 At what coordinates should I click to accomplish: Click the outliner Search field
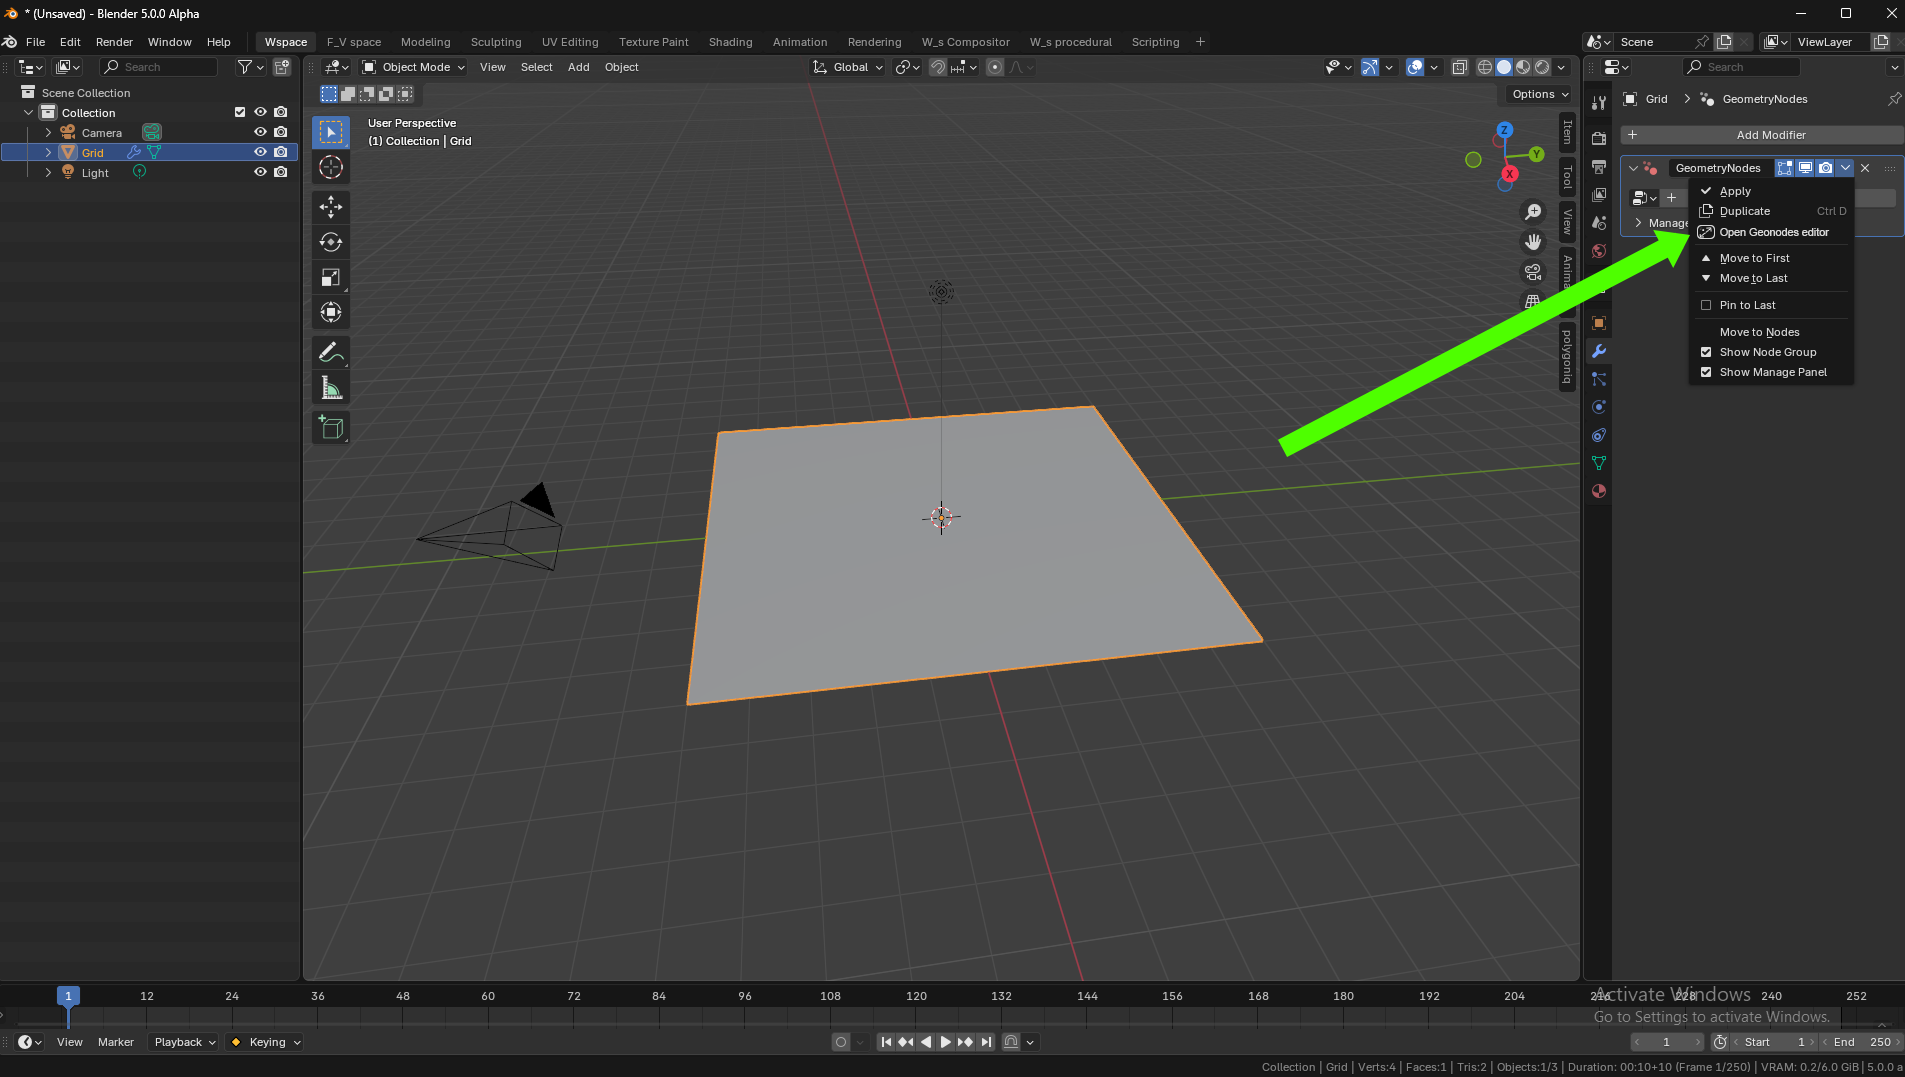coord(158,67)
